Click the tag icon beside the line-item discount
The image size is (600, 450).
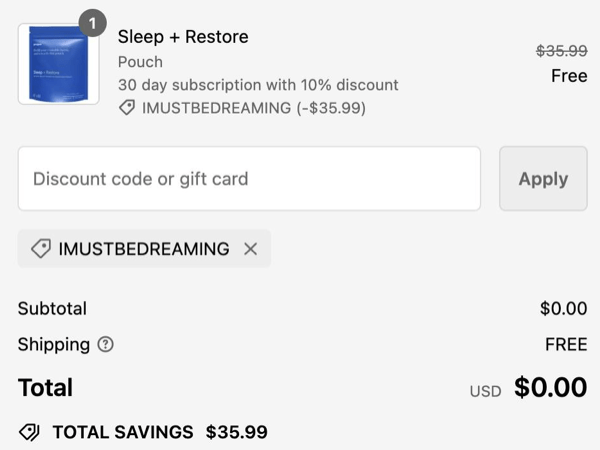(x=127, y=108)
